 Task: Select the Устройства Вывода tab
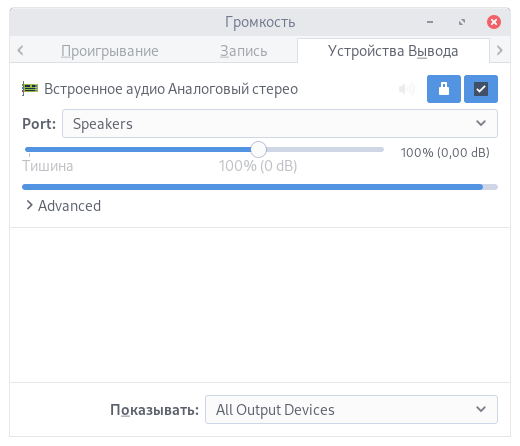pos(393,51)
